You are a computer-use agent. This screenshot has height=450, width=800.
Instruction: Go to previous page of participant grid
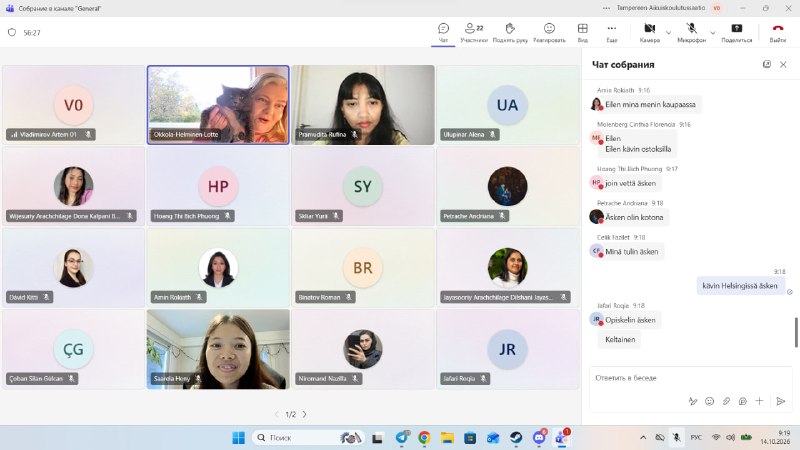click(277, 414)
